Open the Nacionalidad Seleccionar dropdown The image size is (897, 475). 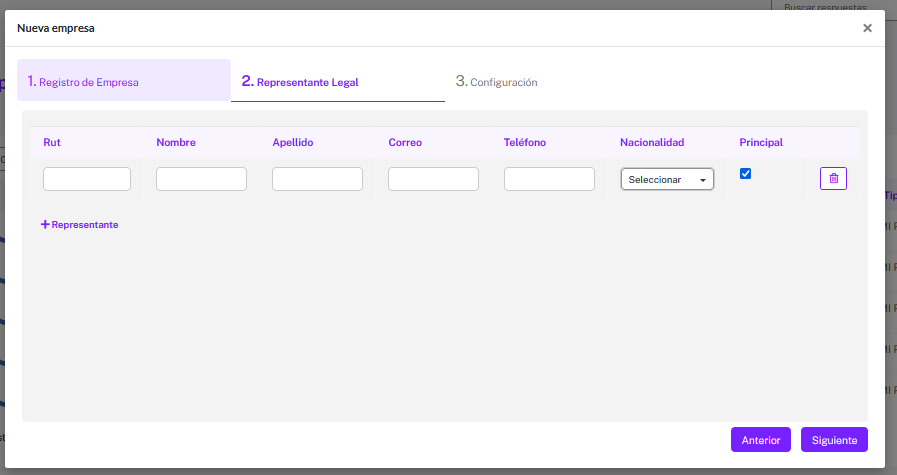coord(667,179)
